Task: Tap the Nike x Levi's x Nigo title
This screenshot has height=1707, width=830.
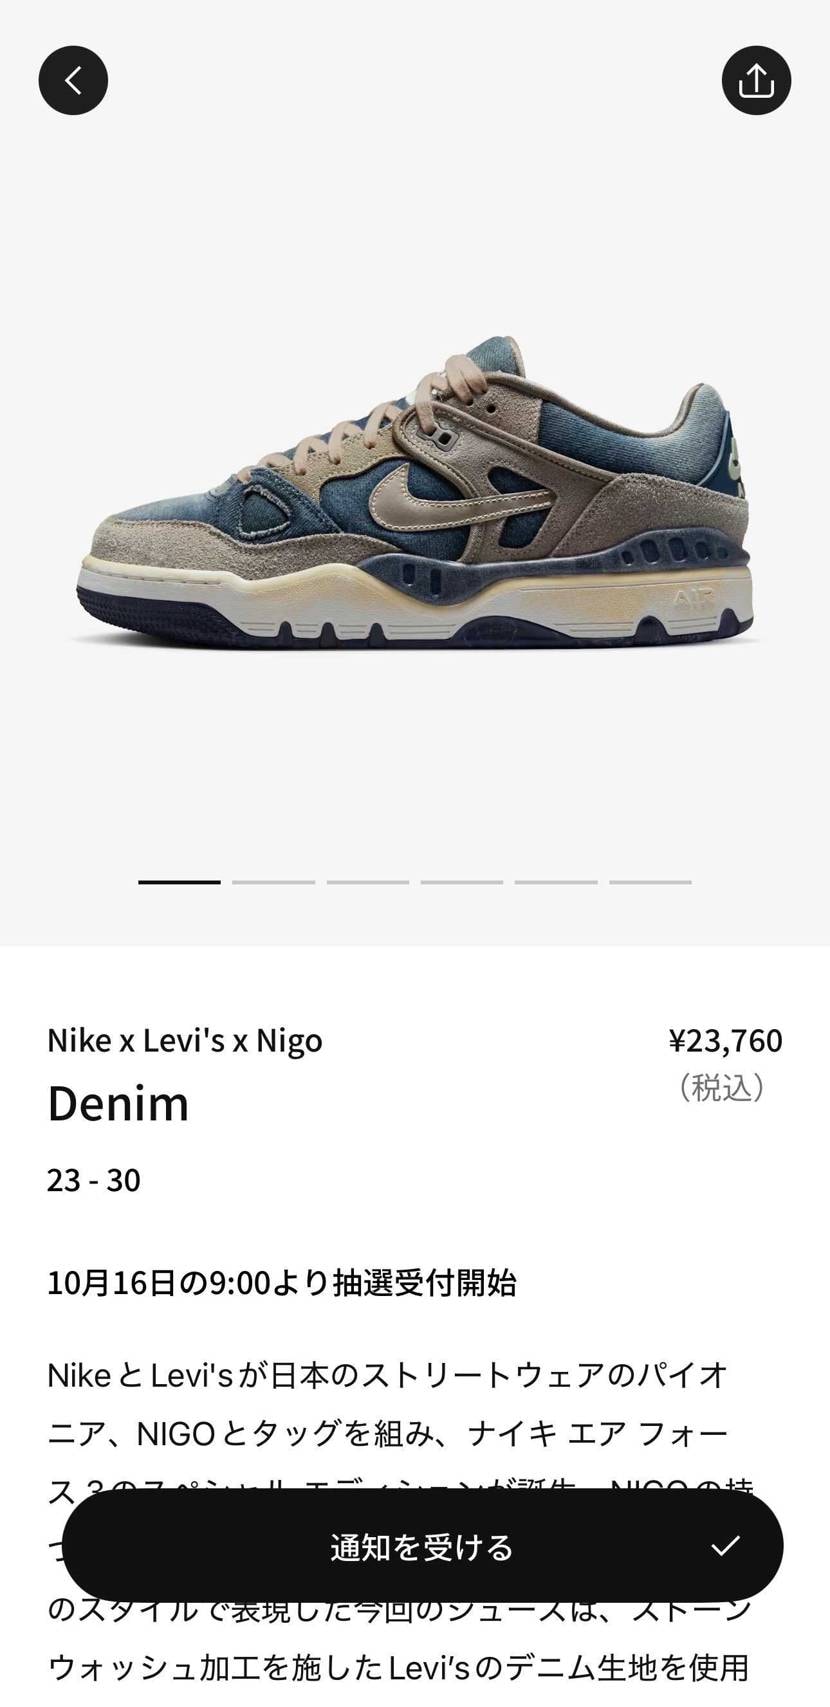Action: [x=185, y=1040]
